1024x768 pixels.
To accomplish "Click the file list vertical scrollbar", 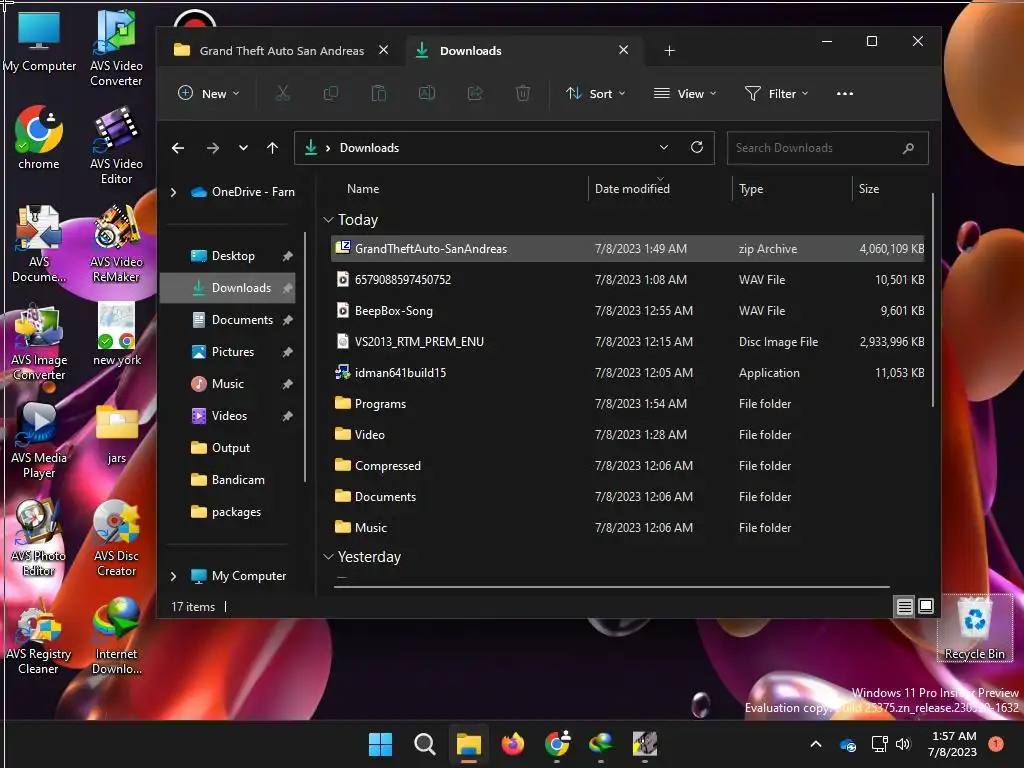I will 933,300.
